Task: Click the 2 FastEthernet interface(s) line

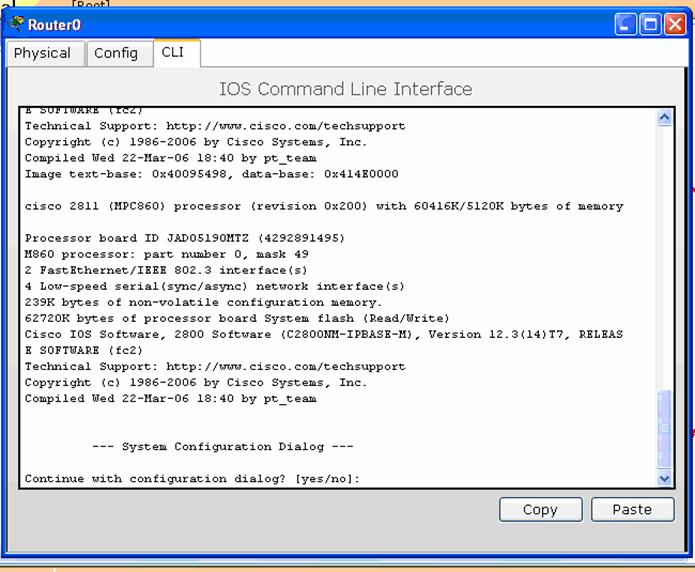Action: tap(165, 270)
